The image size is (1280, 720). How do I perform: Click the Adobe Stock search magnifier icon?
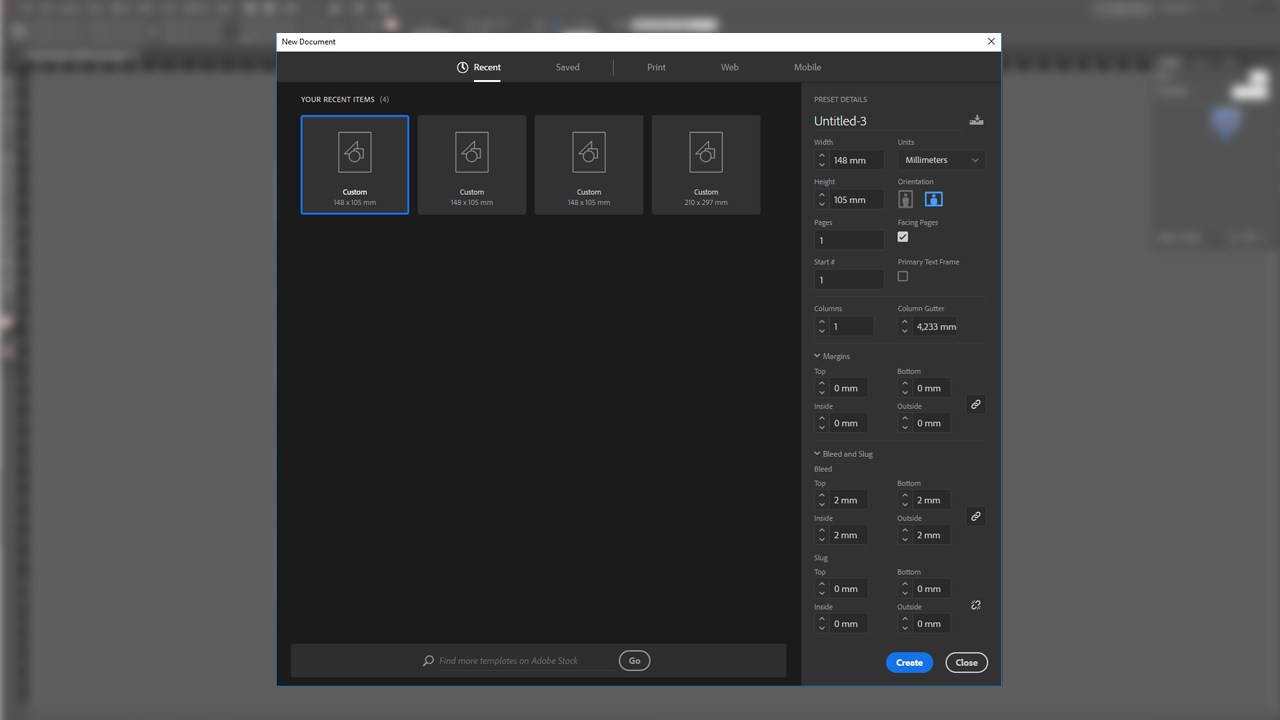pyautogui.click(x=429, y=661)
